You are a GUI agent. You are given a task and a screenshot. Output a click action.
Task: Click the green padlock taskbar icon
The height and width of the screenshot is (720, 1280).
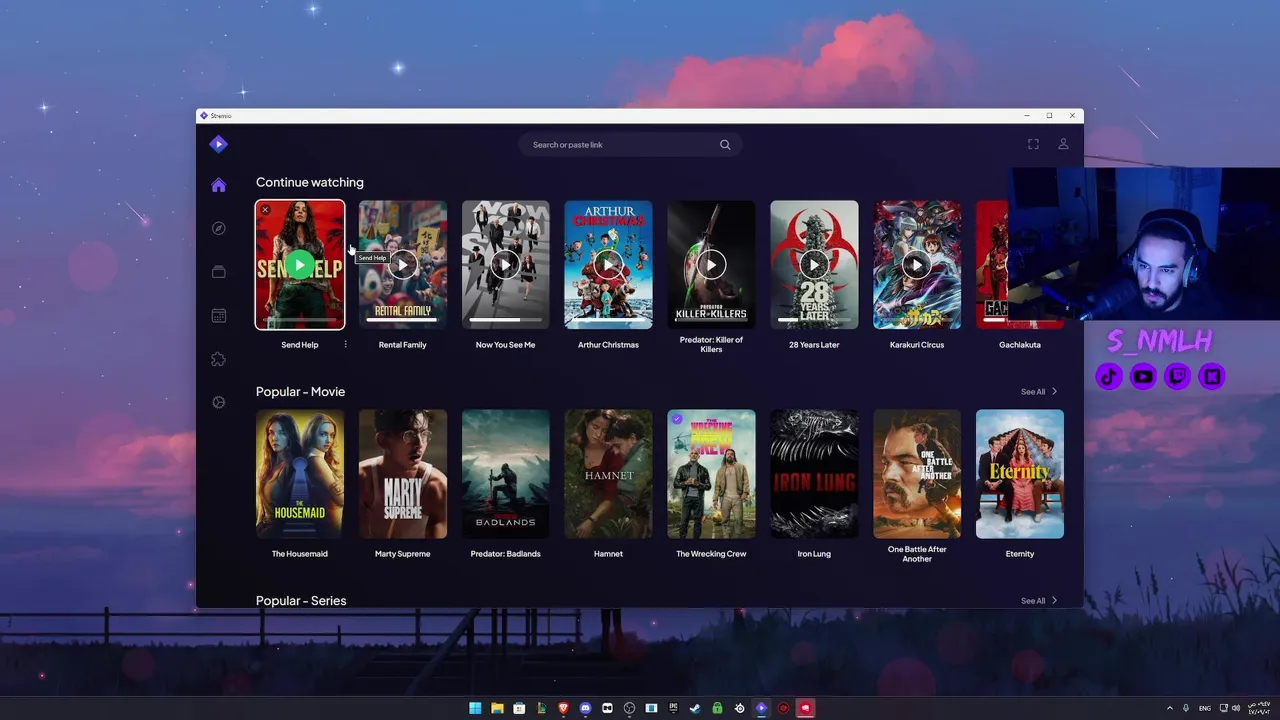(717, 708)
